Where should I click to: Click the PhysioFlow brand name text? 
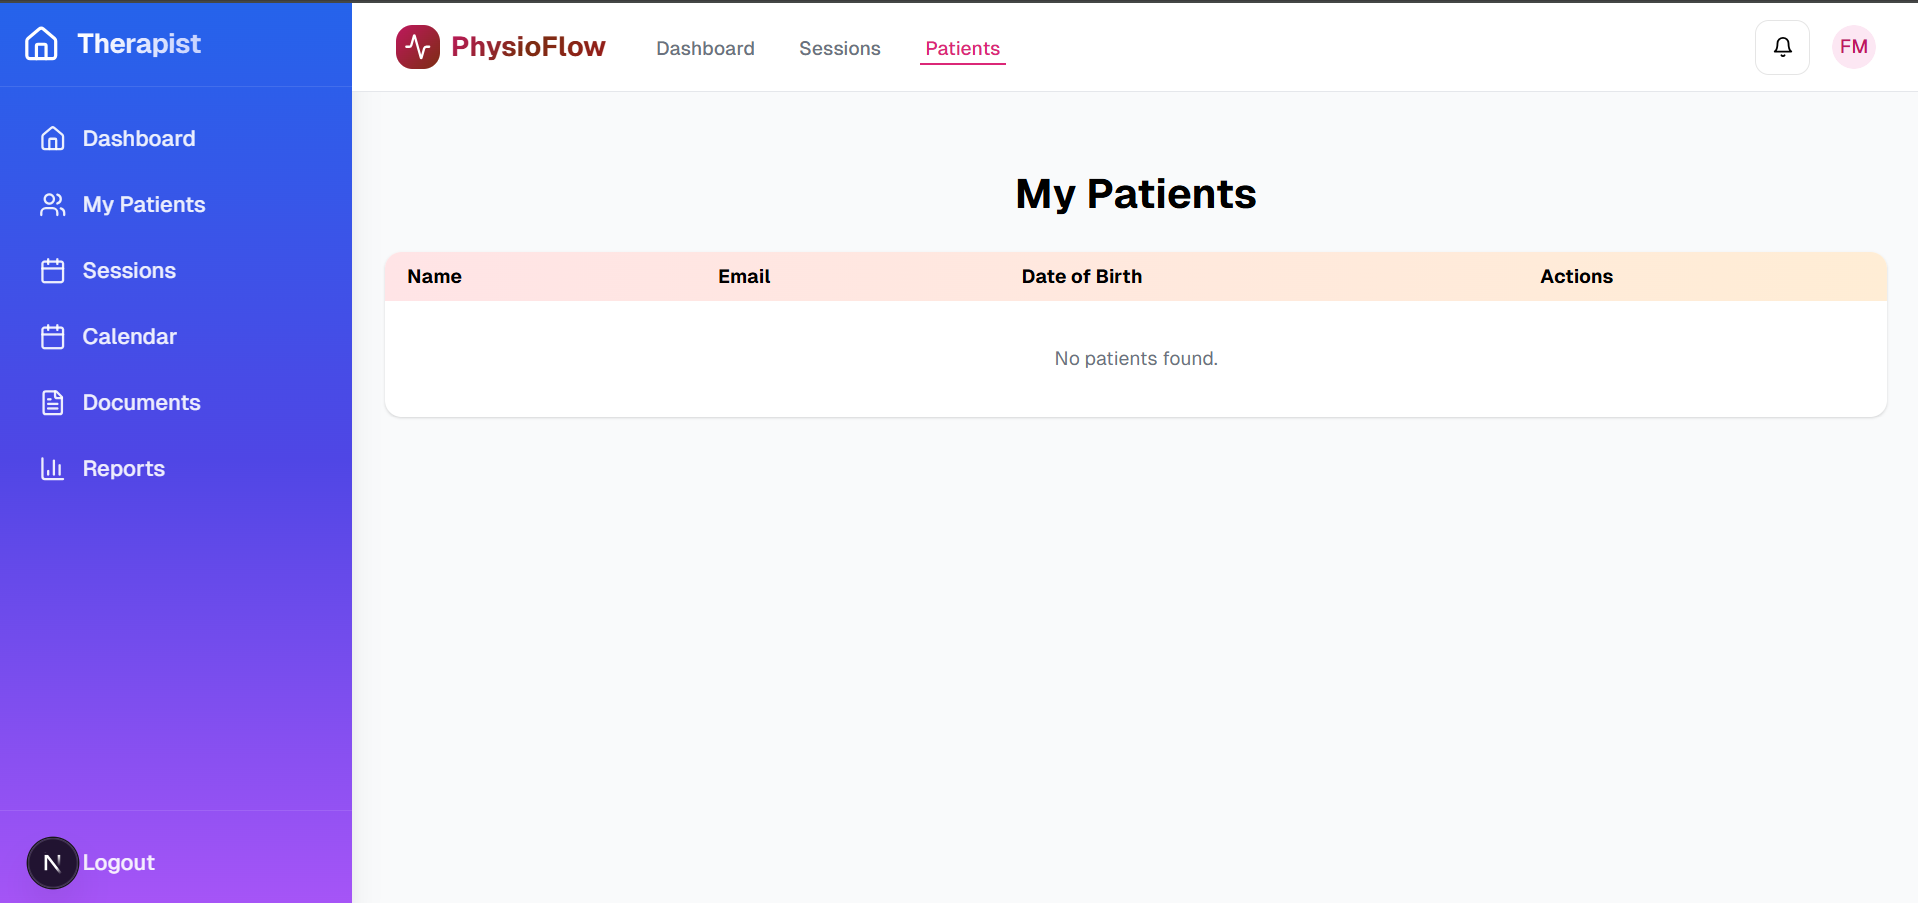point(528,47)
